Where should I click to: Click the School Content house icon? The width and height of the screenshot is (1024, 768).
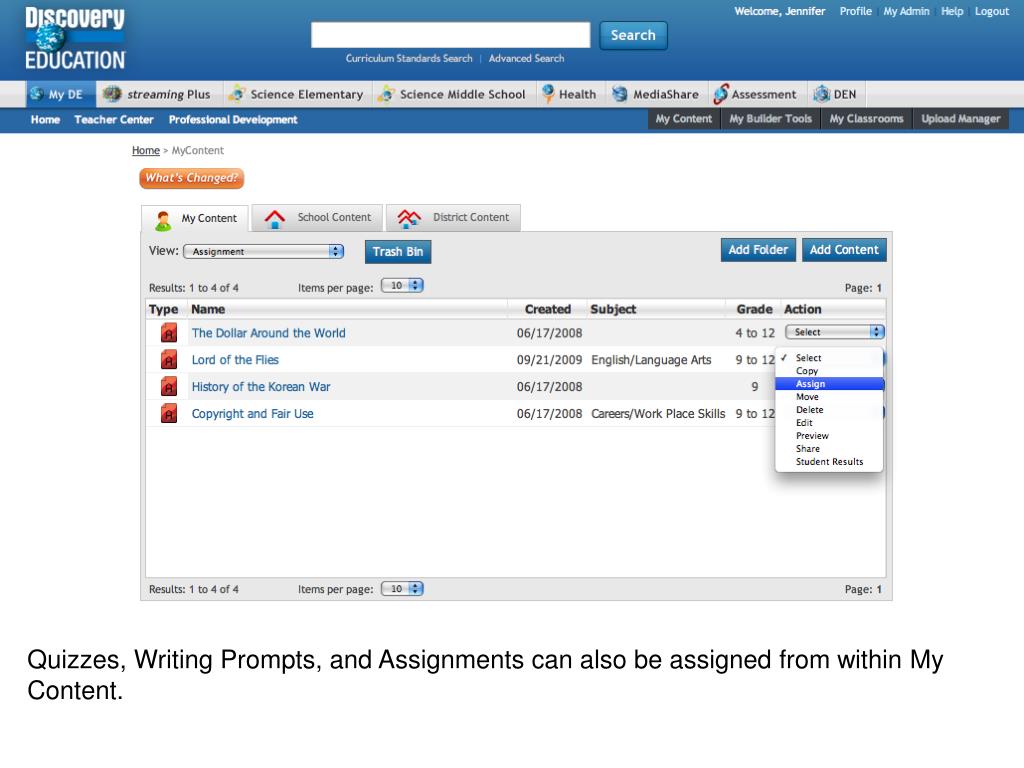point(275,219)
